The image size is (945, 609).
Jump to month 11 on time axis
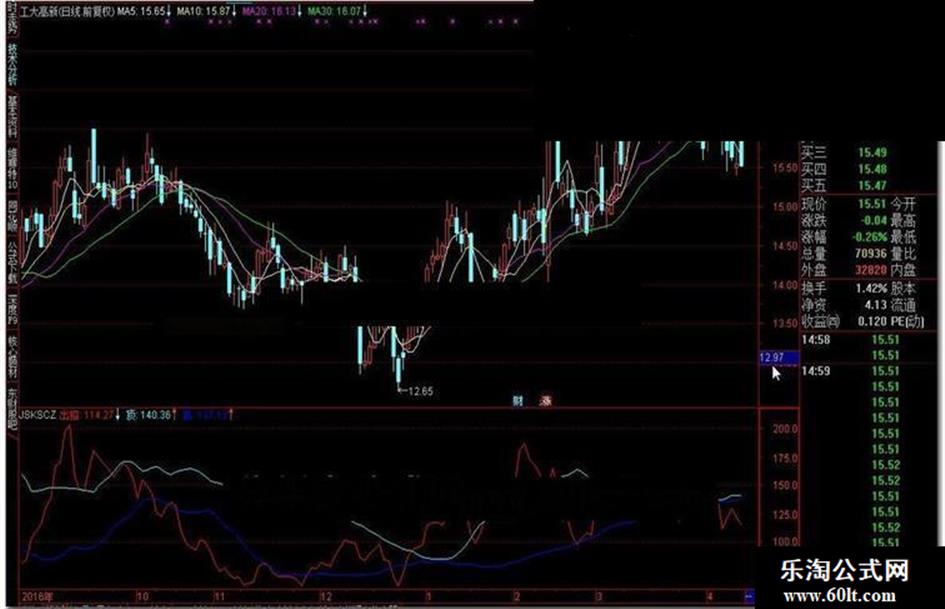click(x=219, y=597)
